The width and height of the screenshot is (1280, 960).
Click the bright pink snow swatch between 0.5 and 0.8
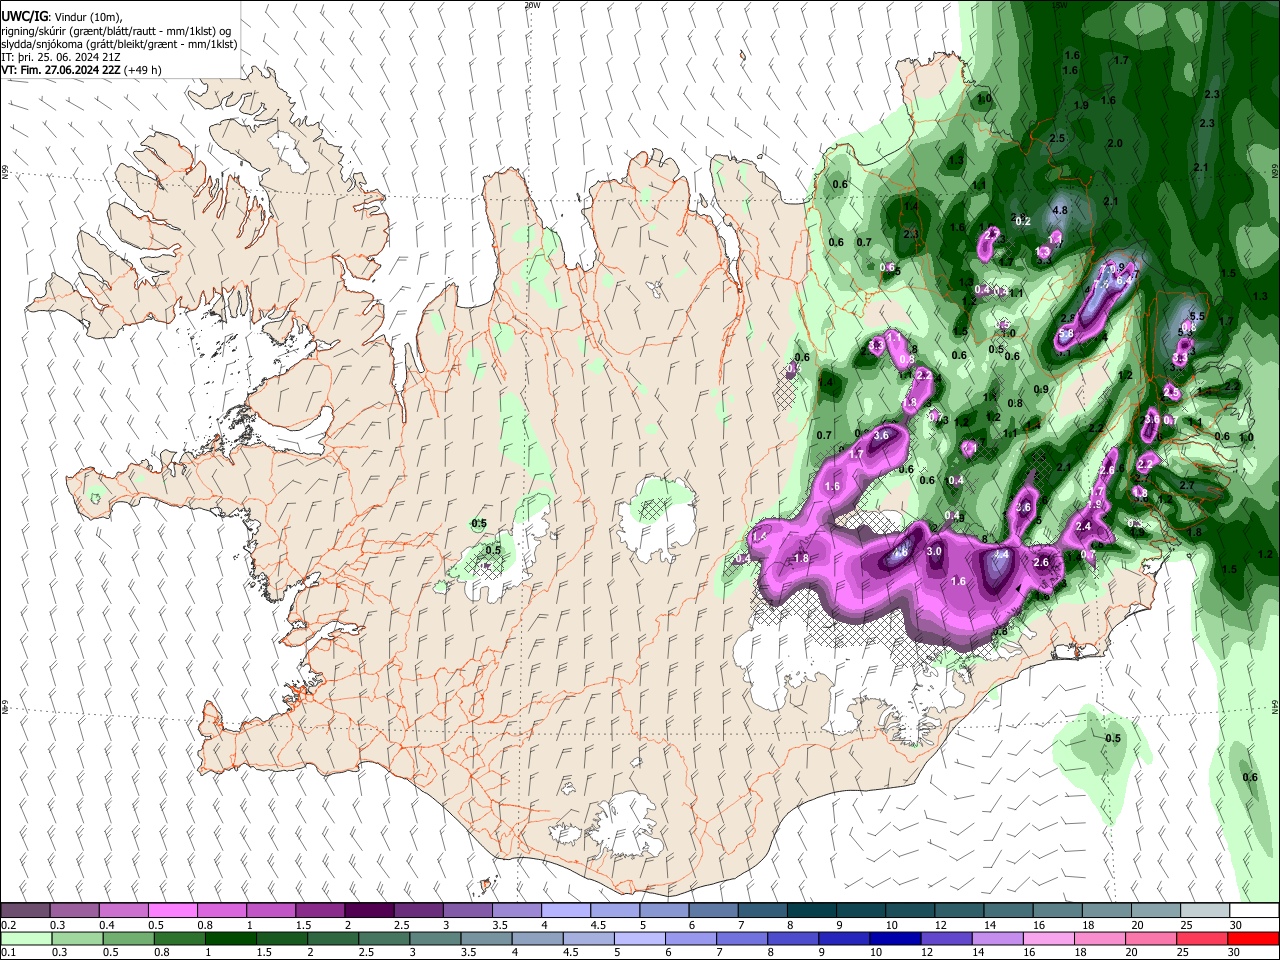[172, 911]
